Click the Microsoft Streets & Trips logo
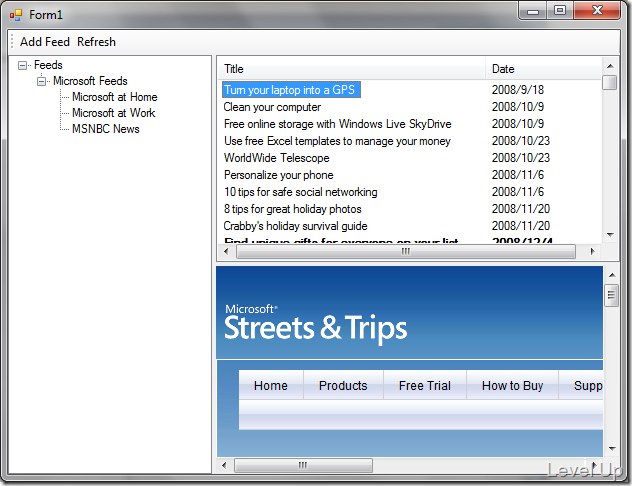 coord(316,323)
